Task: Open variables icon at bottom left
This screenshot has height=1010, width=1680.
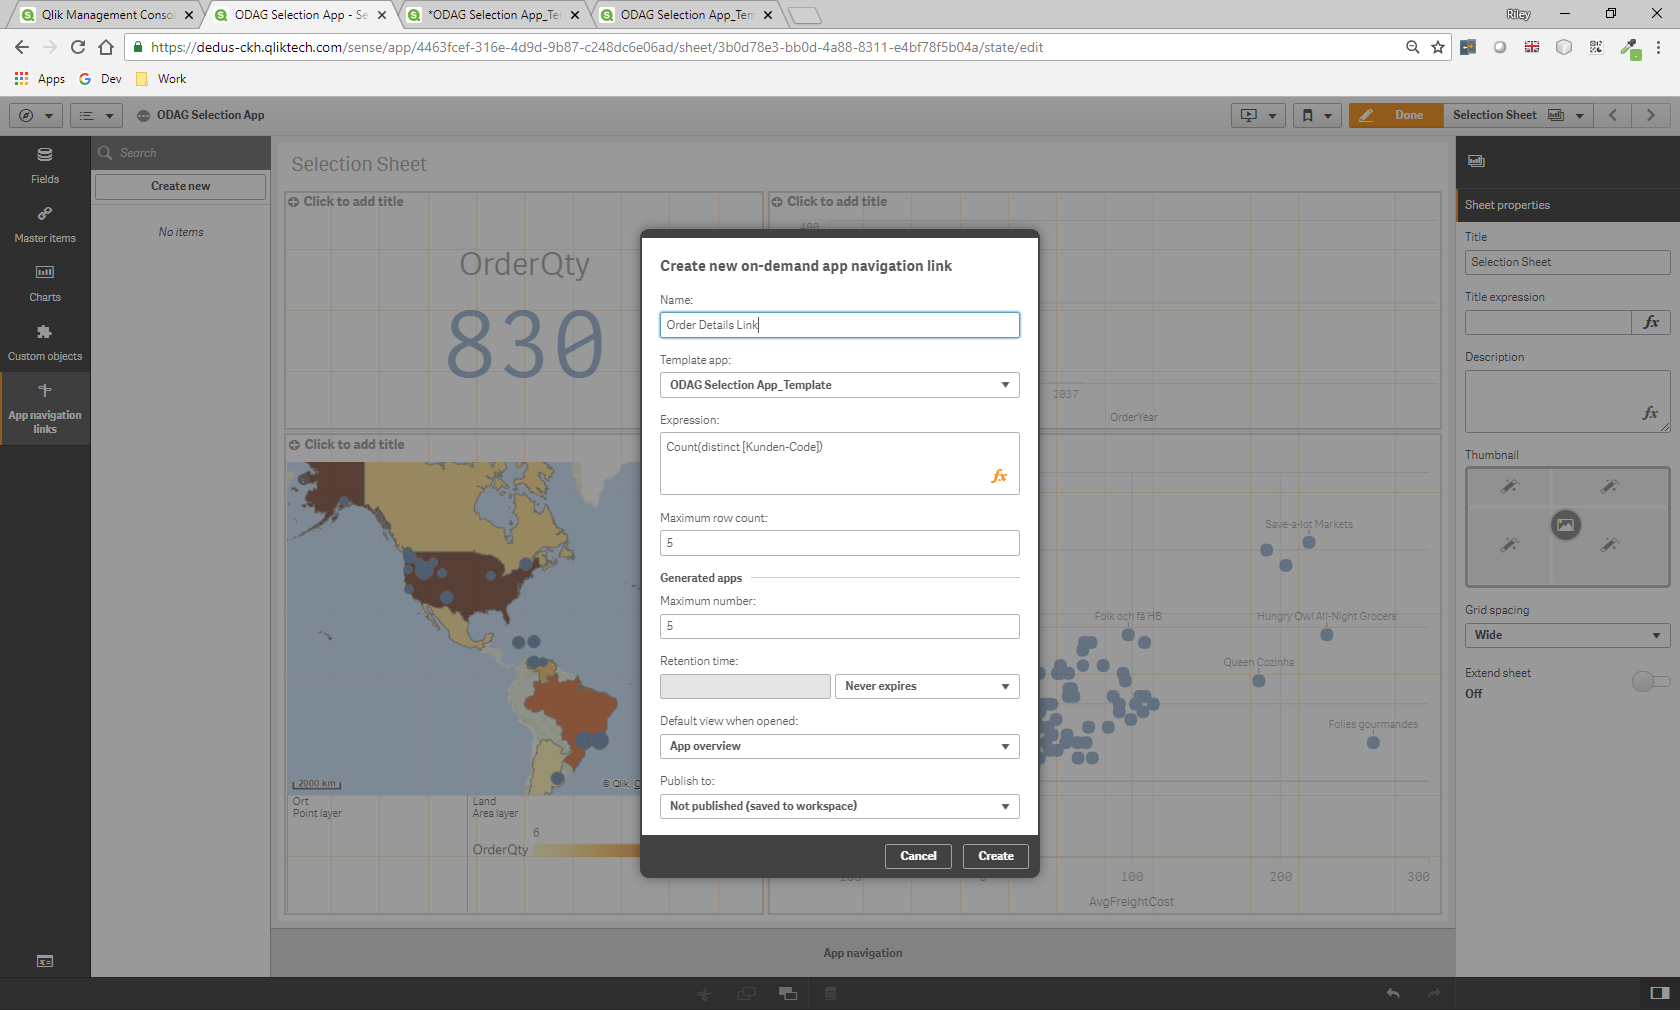Action: click(45, 961)
